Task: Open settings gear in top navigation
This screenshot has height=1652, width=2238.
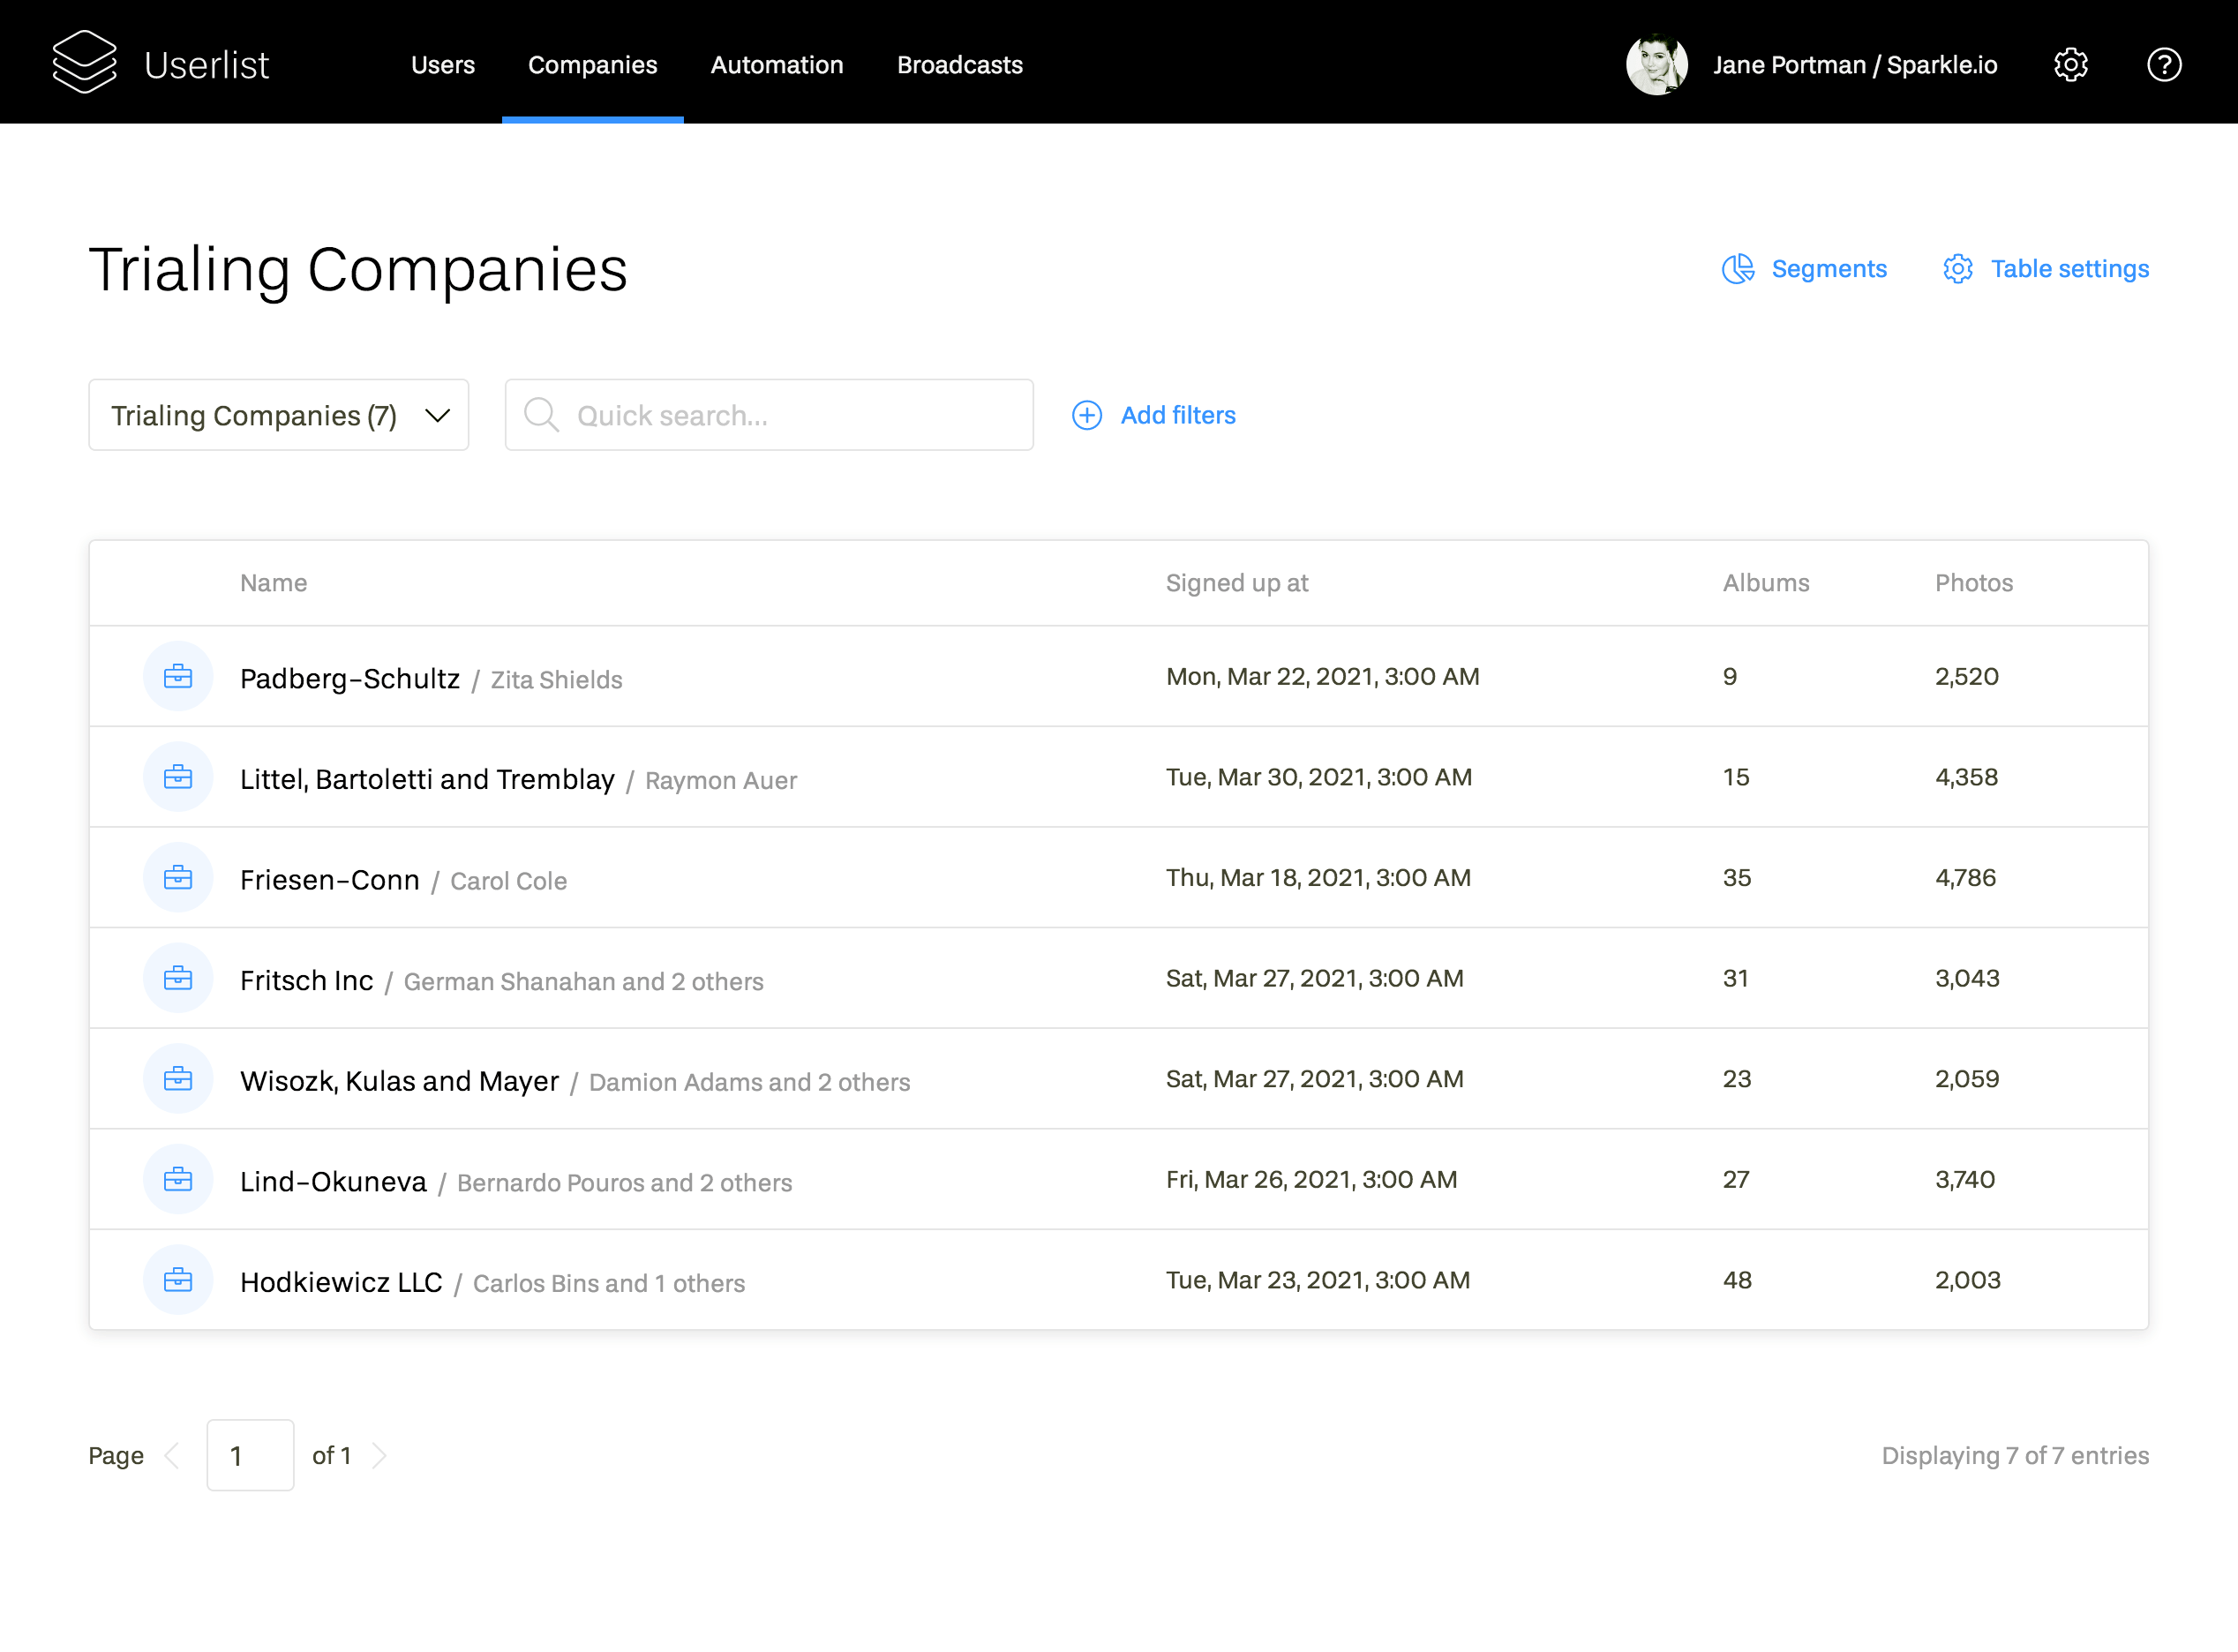Action: (x=2070, y=65)
